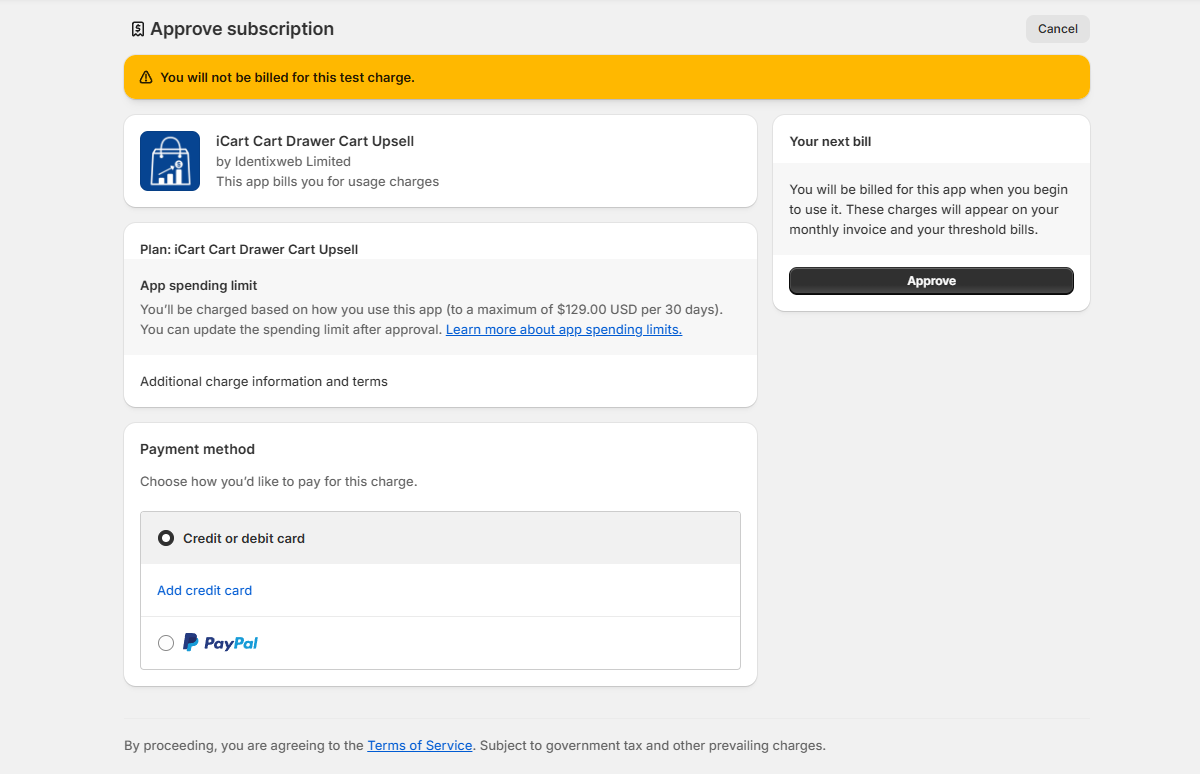Click the 'by Identixweb Limited' developer text
1200x774 pixels.
tap(283, 161)
